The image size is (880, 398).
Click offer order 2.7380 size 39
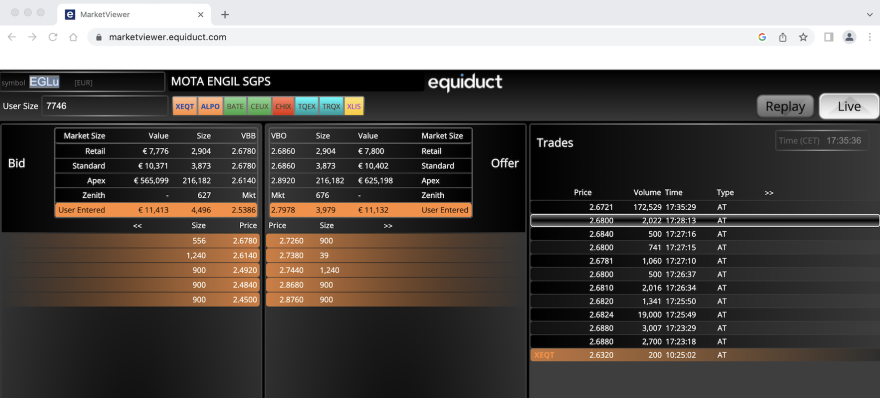pyautogui.click(x=396, y=255)
